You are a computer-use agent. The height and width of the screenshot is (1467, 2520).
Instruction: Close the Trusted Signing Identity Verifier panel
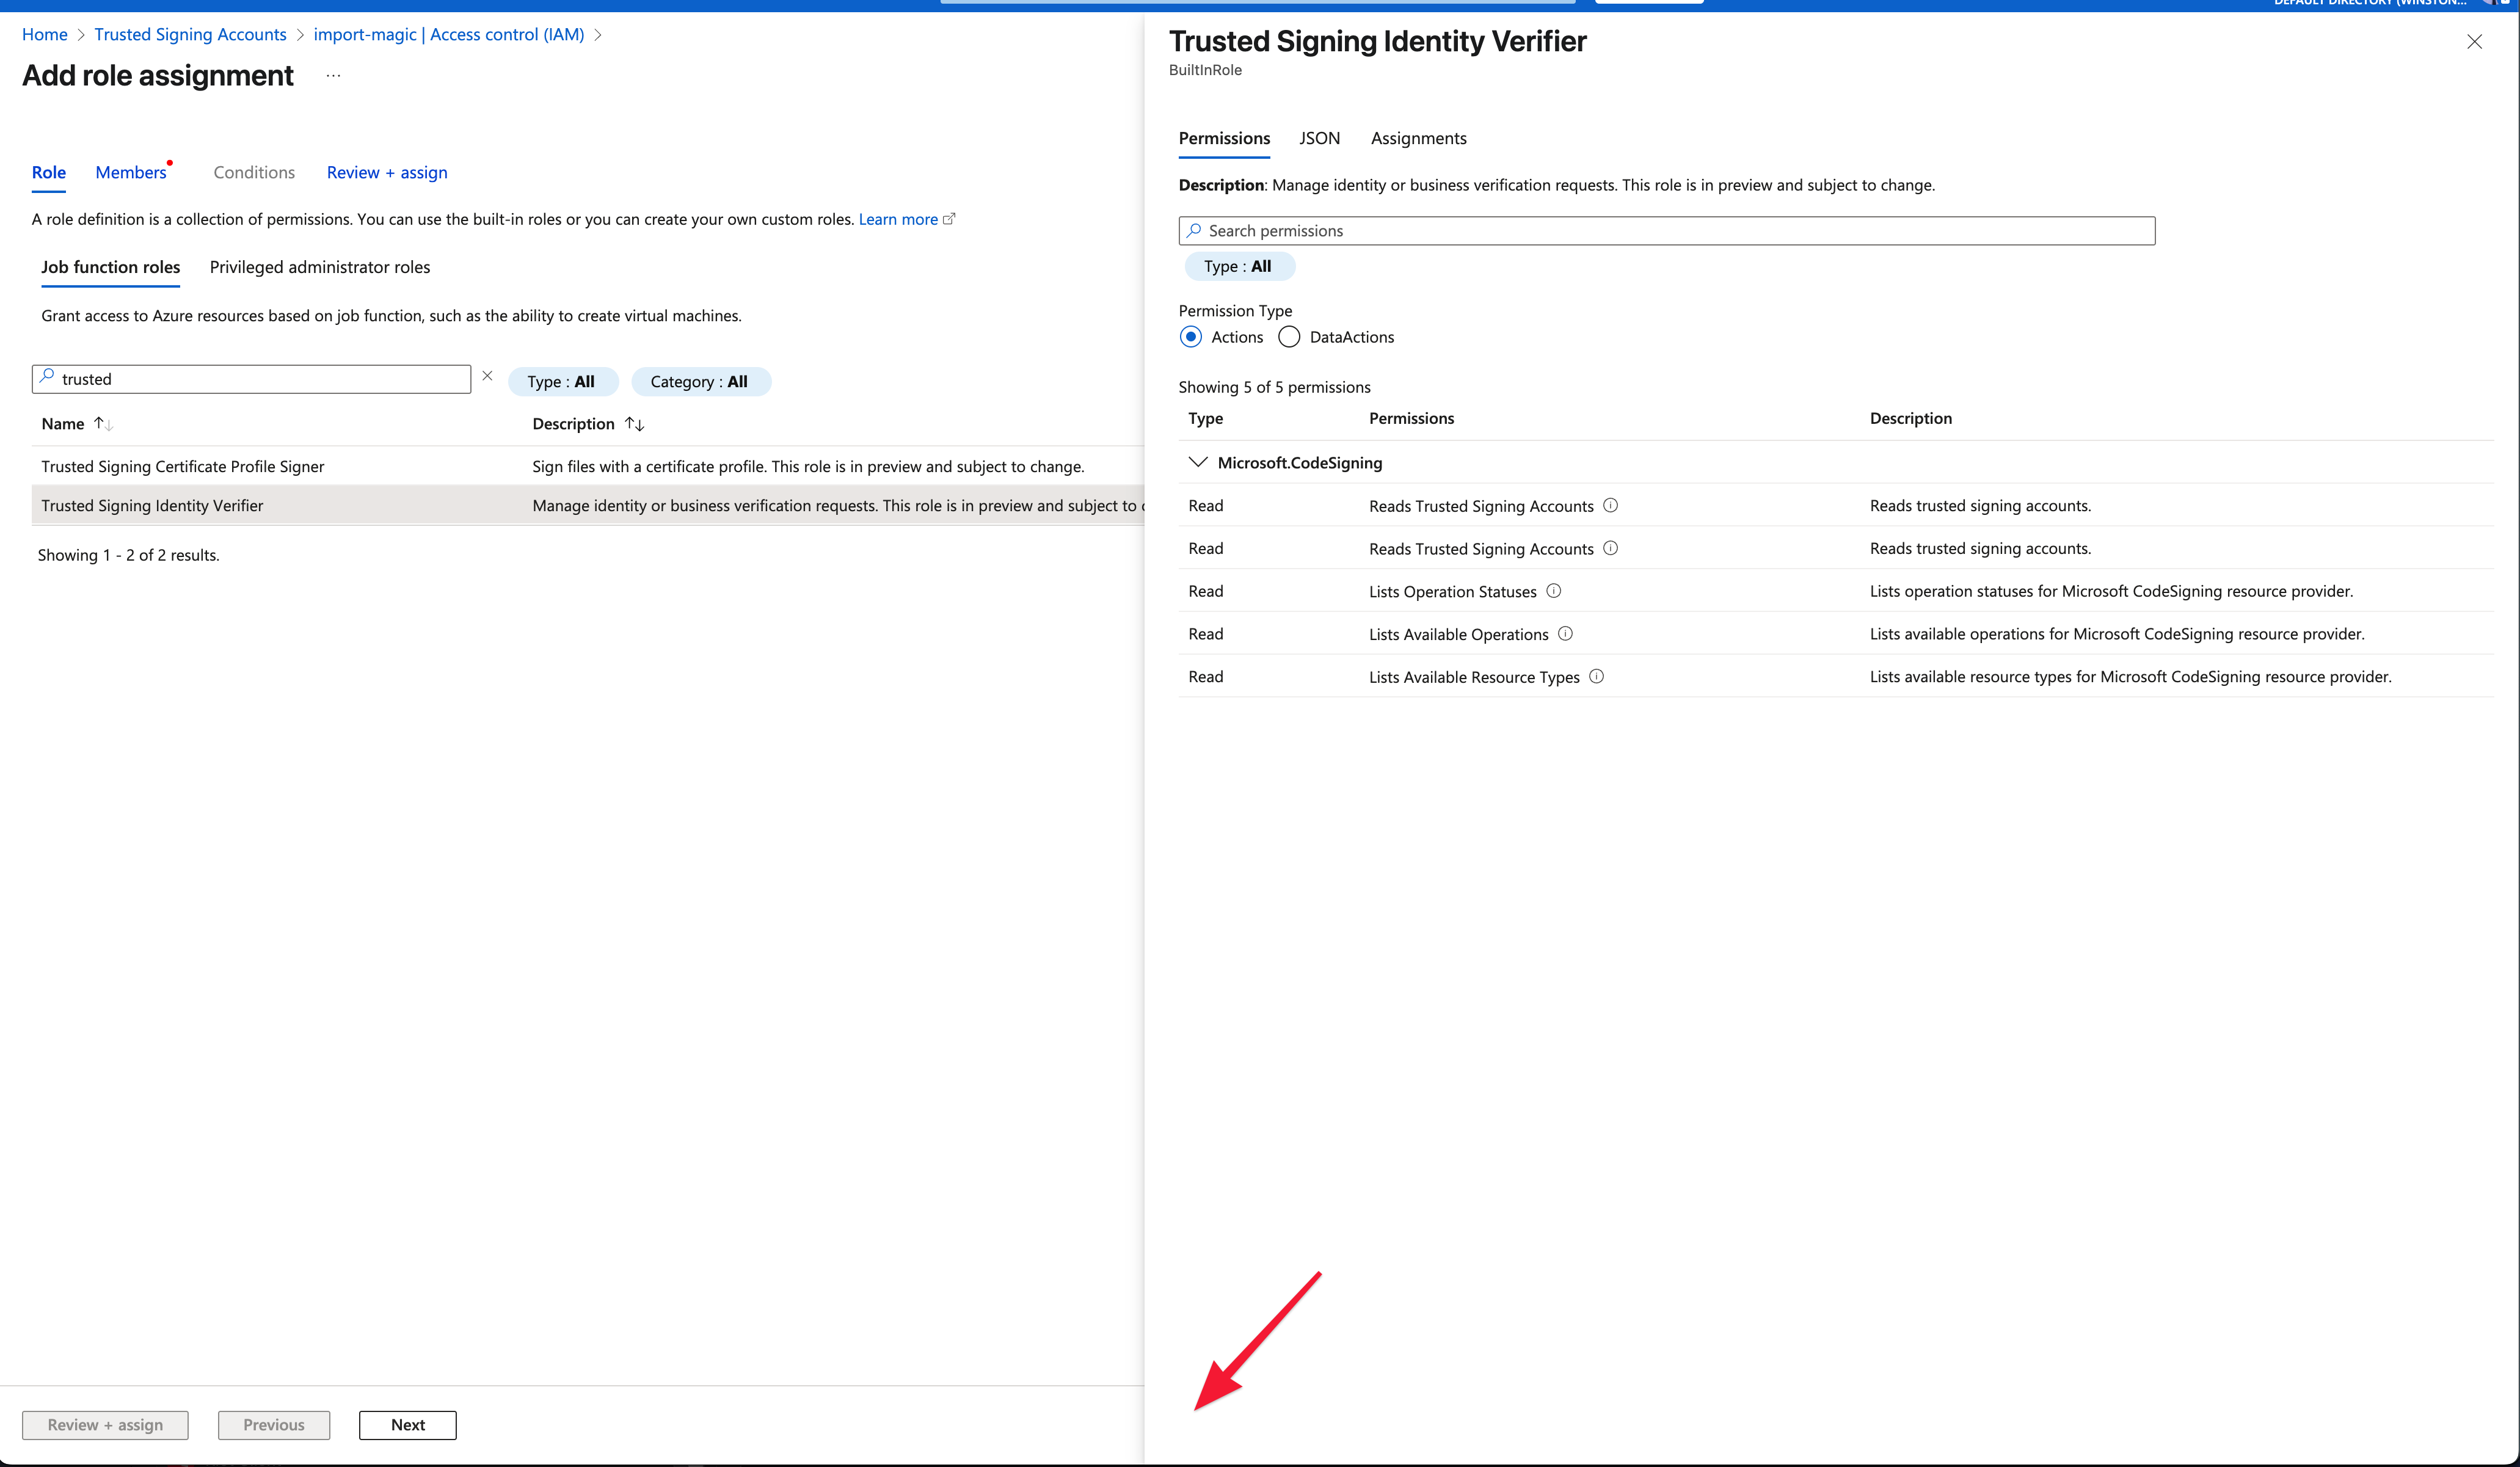pyautogui.click(x=2474, y=41)
